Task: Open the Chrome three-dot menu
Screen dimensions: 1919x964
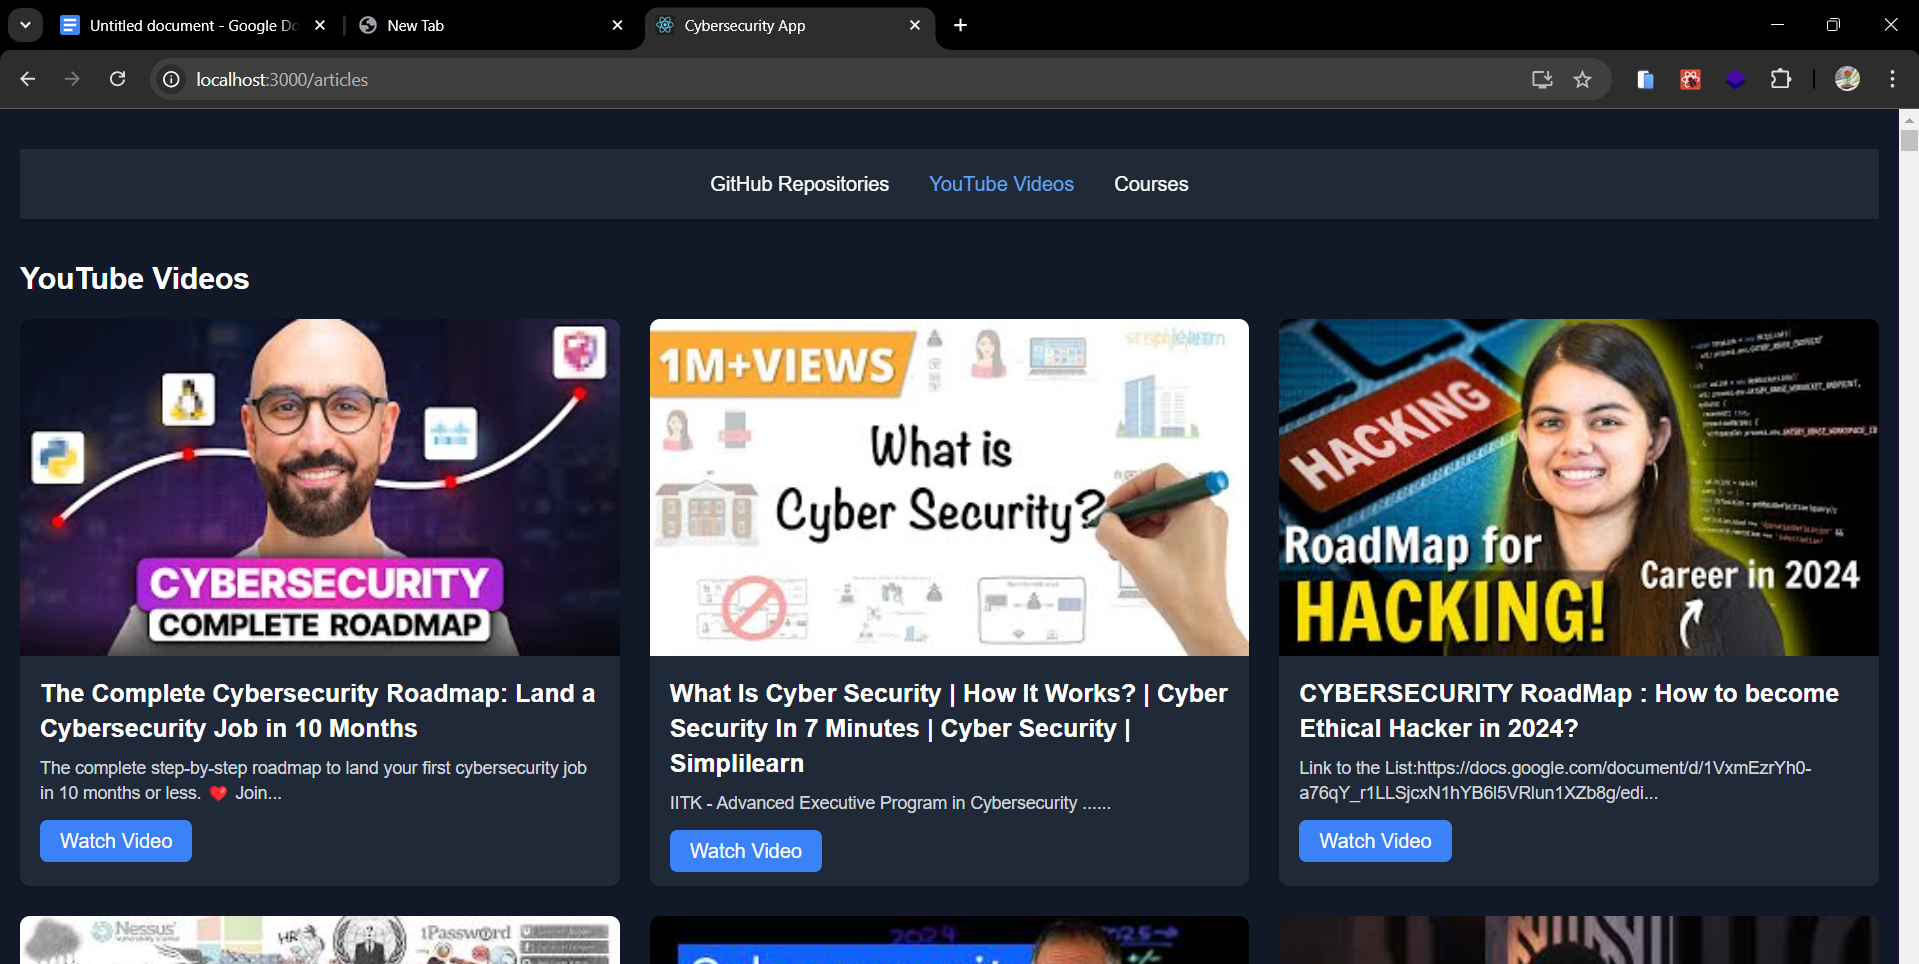Action: click(1892, 79)
